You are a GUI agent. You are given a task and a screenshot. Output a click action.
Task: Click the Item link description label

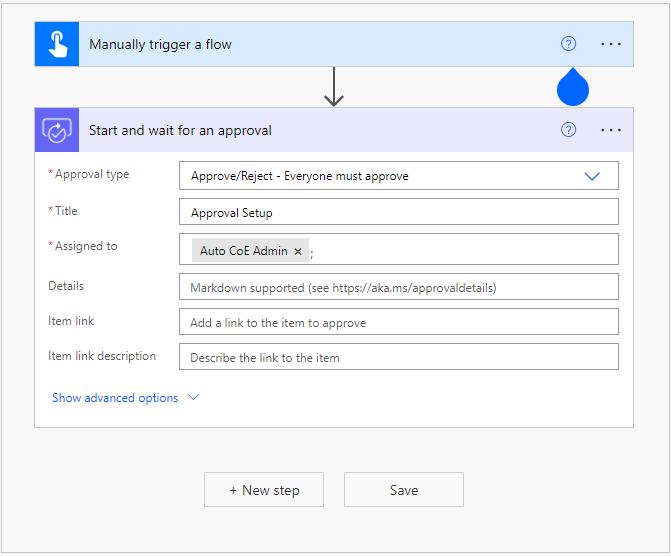click(102, 356)
